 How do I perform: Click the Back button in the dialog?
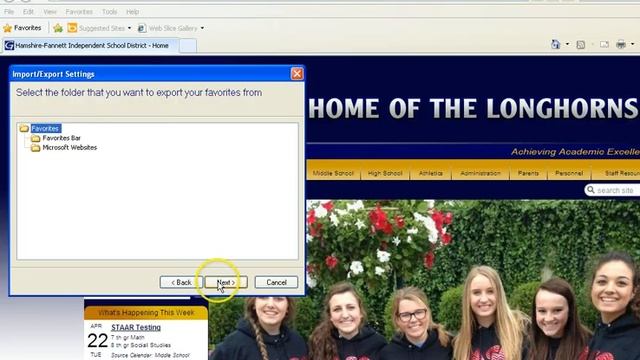(181, 282)
